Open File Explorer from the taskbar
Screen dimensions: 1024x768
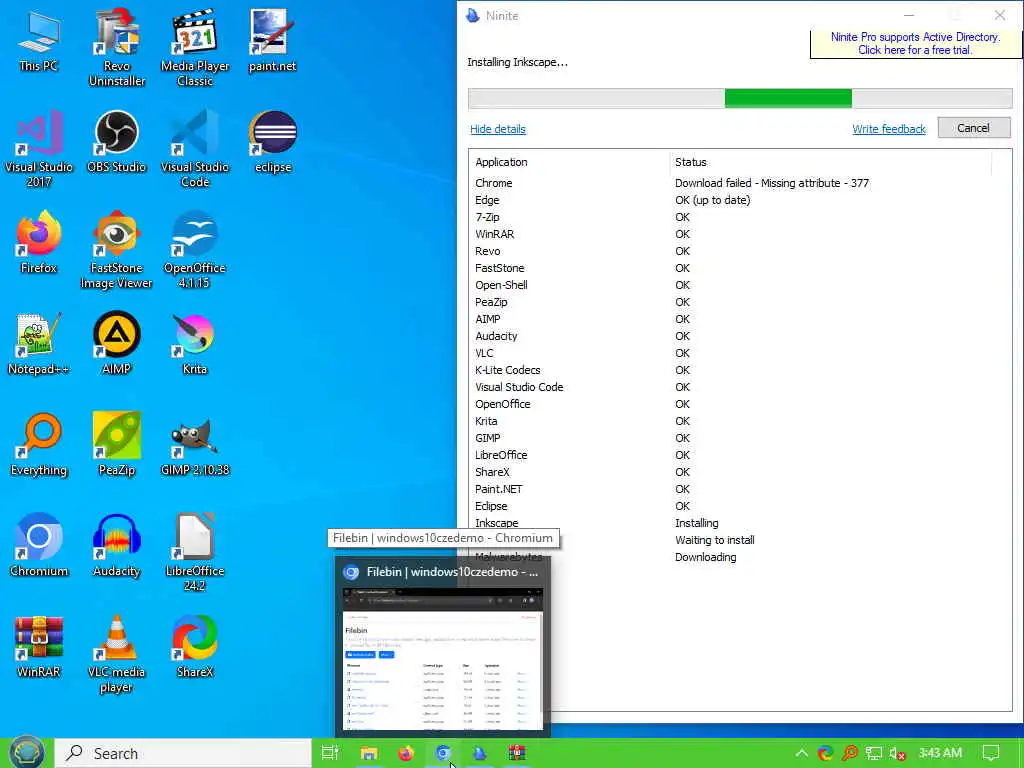369,753
